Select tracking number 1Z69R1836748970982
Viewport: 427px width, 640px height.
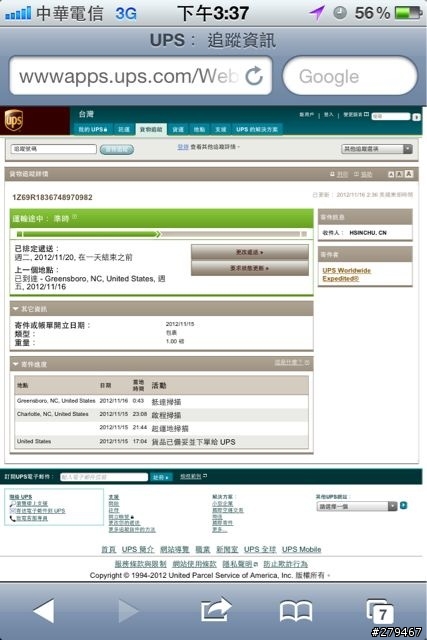(52, 197)
